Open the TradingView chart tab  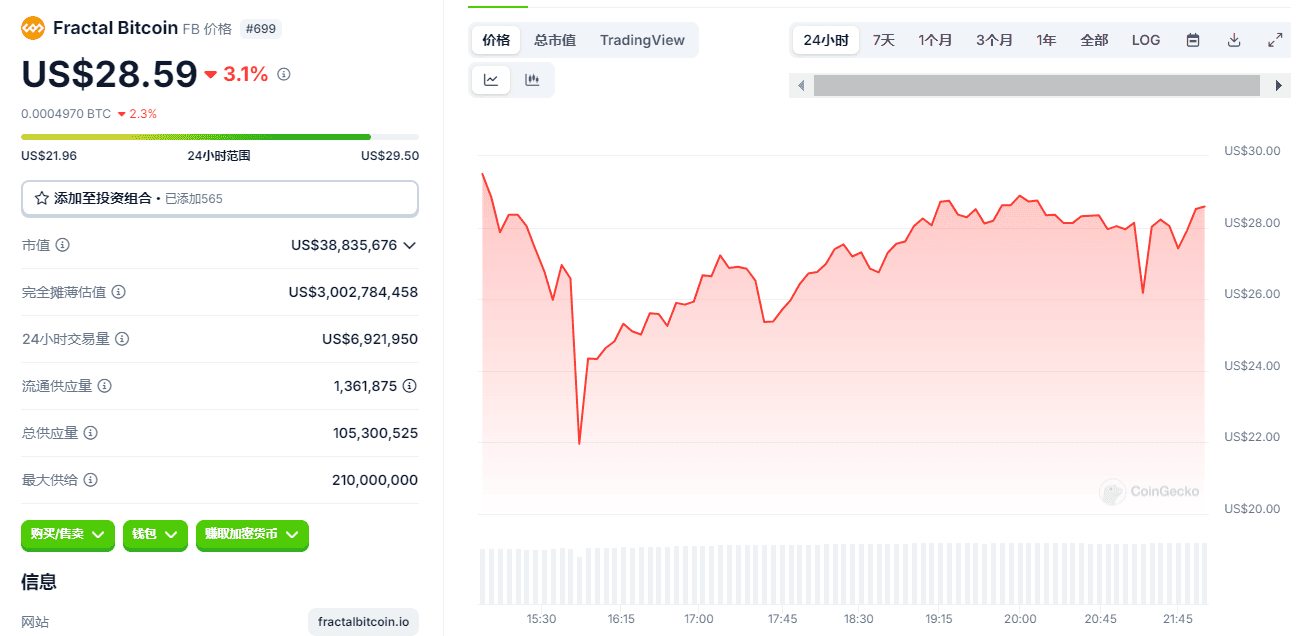click(643, 40)
